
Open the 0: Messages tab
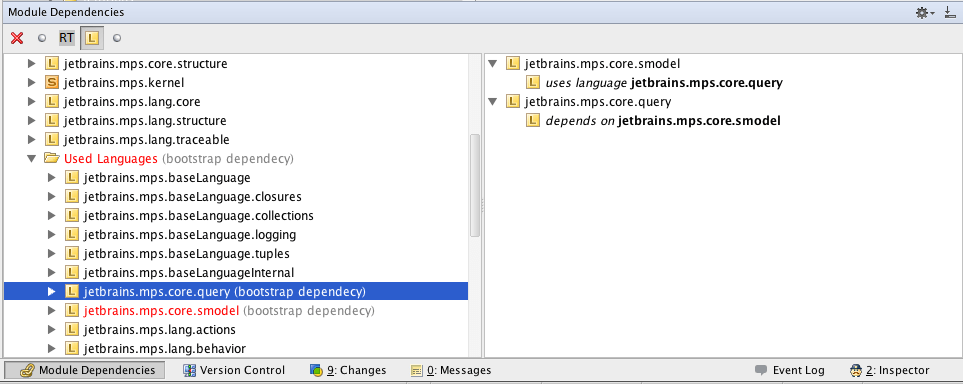(451, 370)
